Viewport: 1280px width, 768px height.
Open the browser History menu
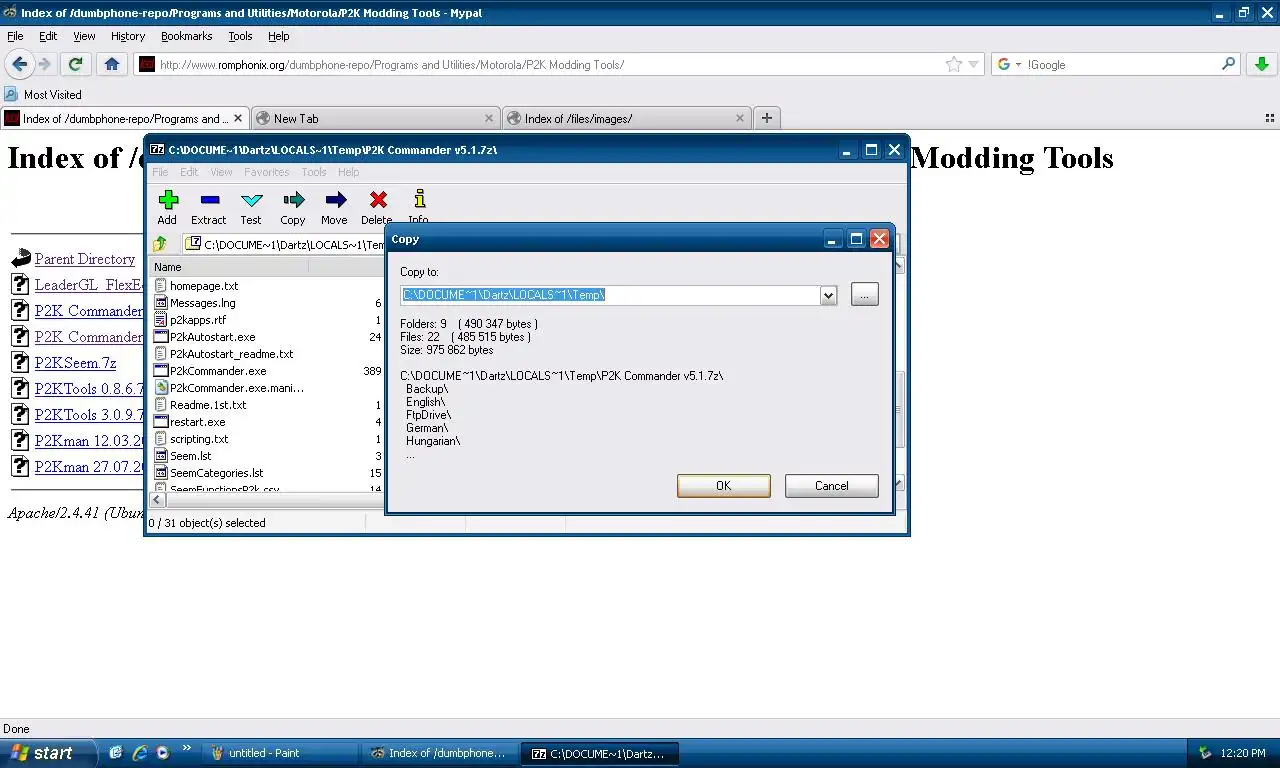128,36
